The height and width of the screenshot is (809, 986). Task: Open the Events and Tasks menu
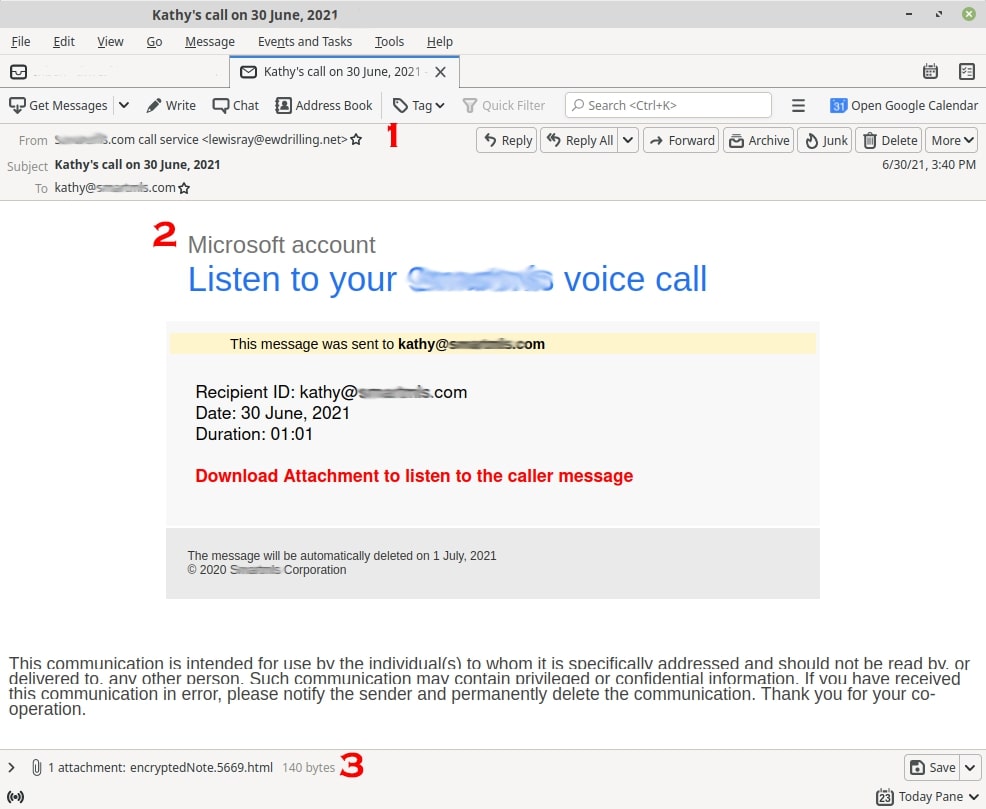coord(304,41)
